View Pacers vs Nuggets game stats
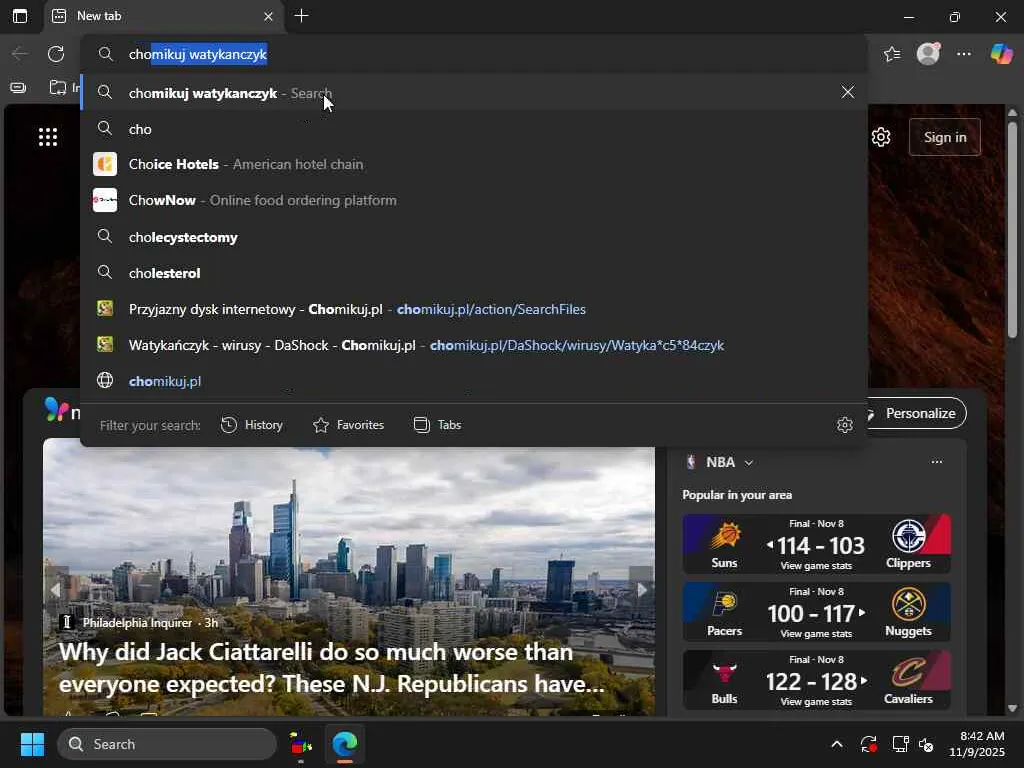 [816, 633]
